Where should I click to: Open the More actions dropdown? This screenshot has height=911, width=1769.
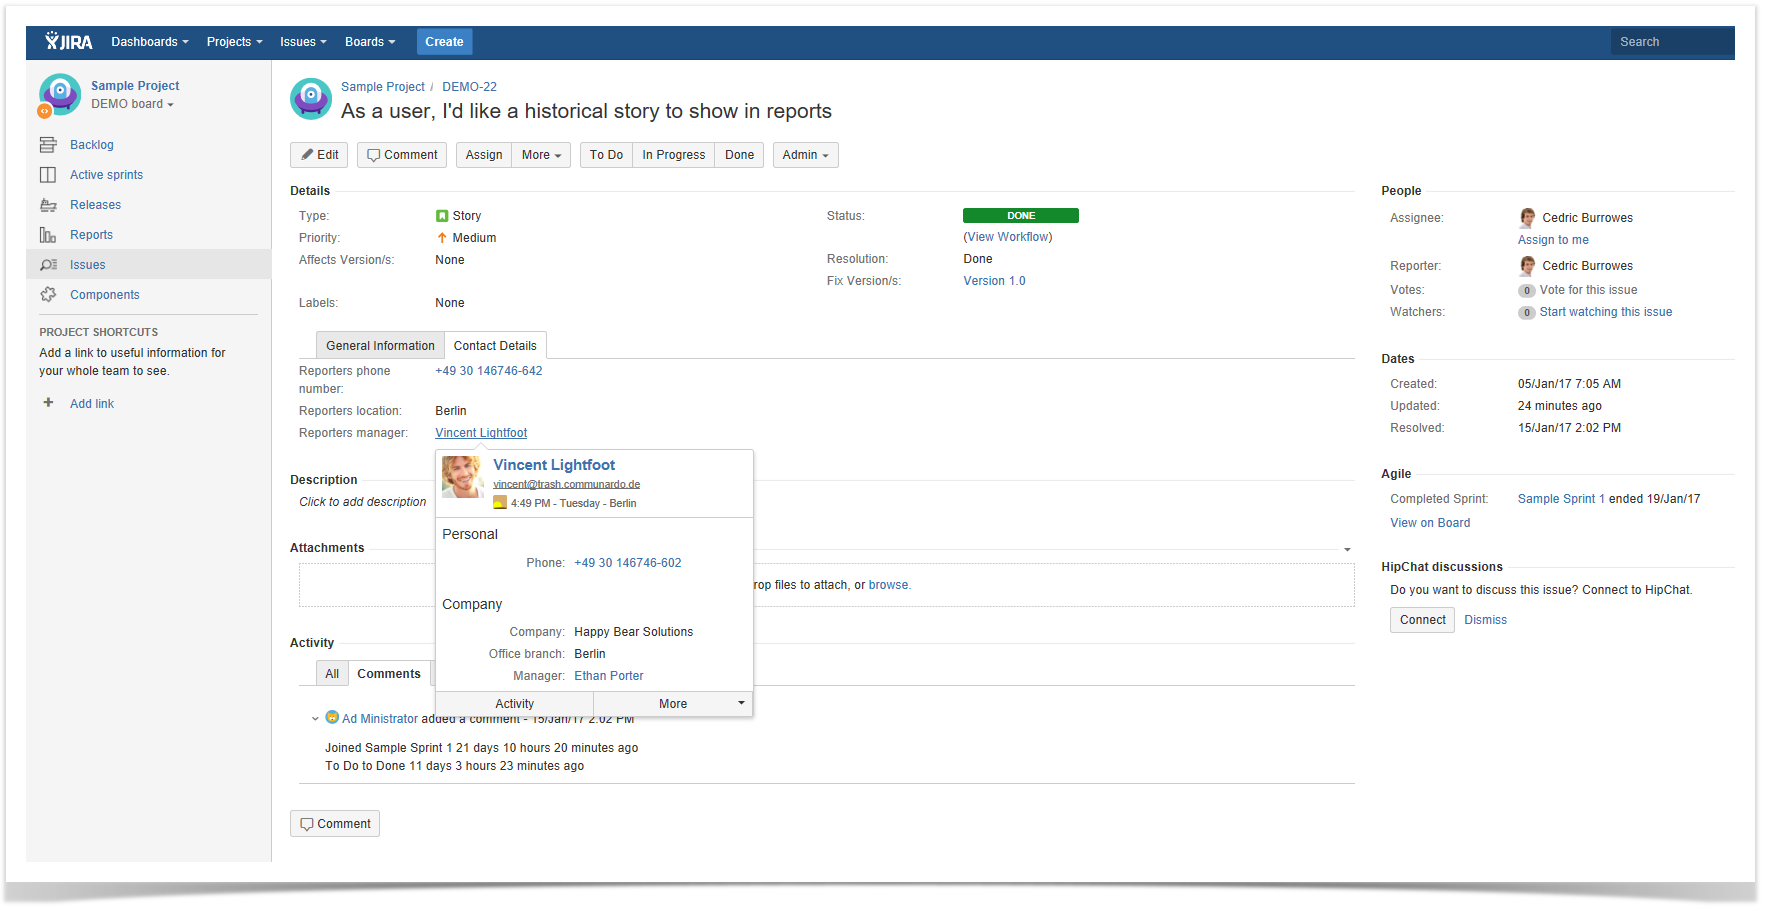pos(541,155)
